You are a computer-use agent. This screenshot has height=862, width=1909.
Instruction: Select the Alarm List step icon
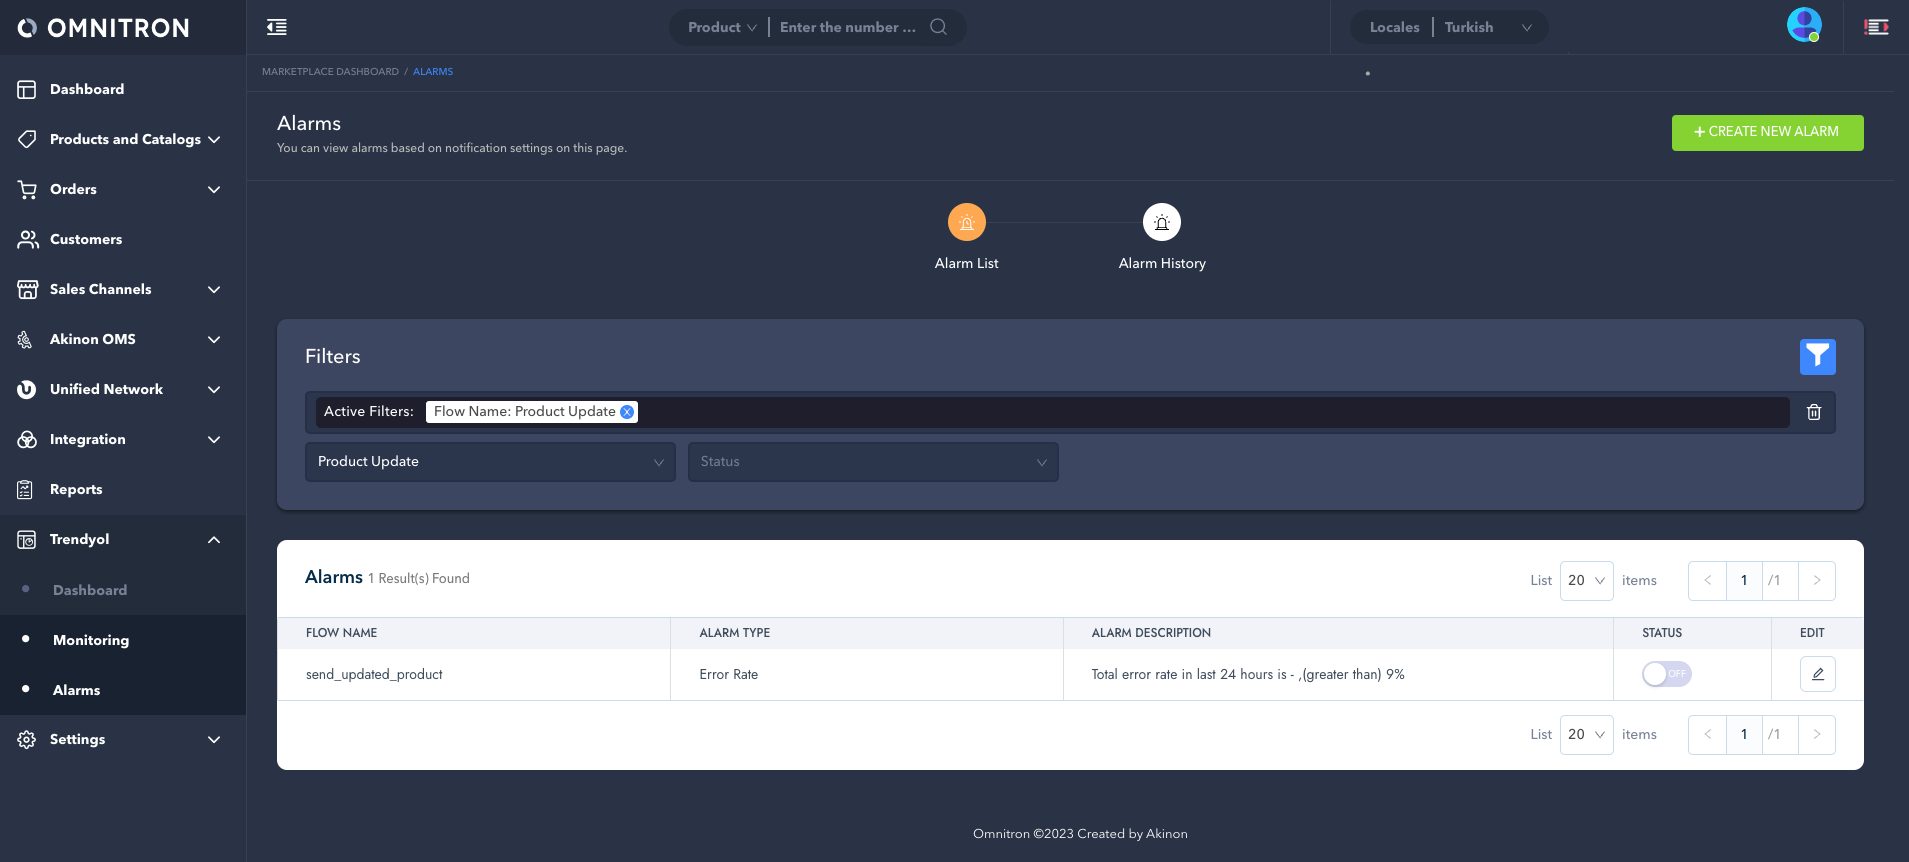tap(966, 222)
